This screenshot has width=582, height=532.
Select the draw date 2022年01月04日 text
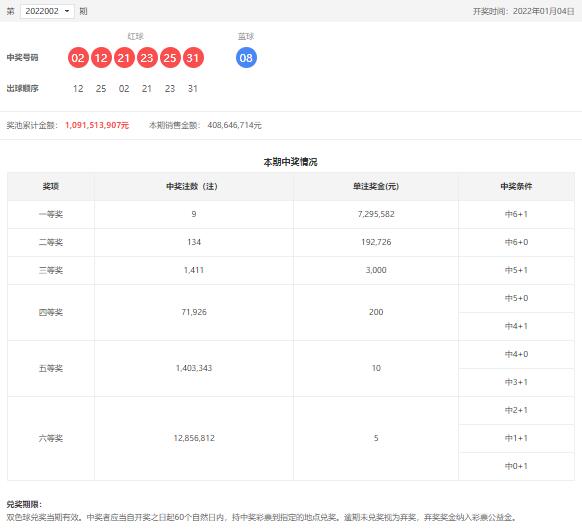543,12
